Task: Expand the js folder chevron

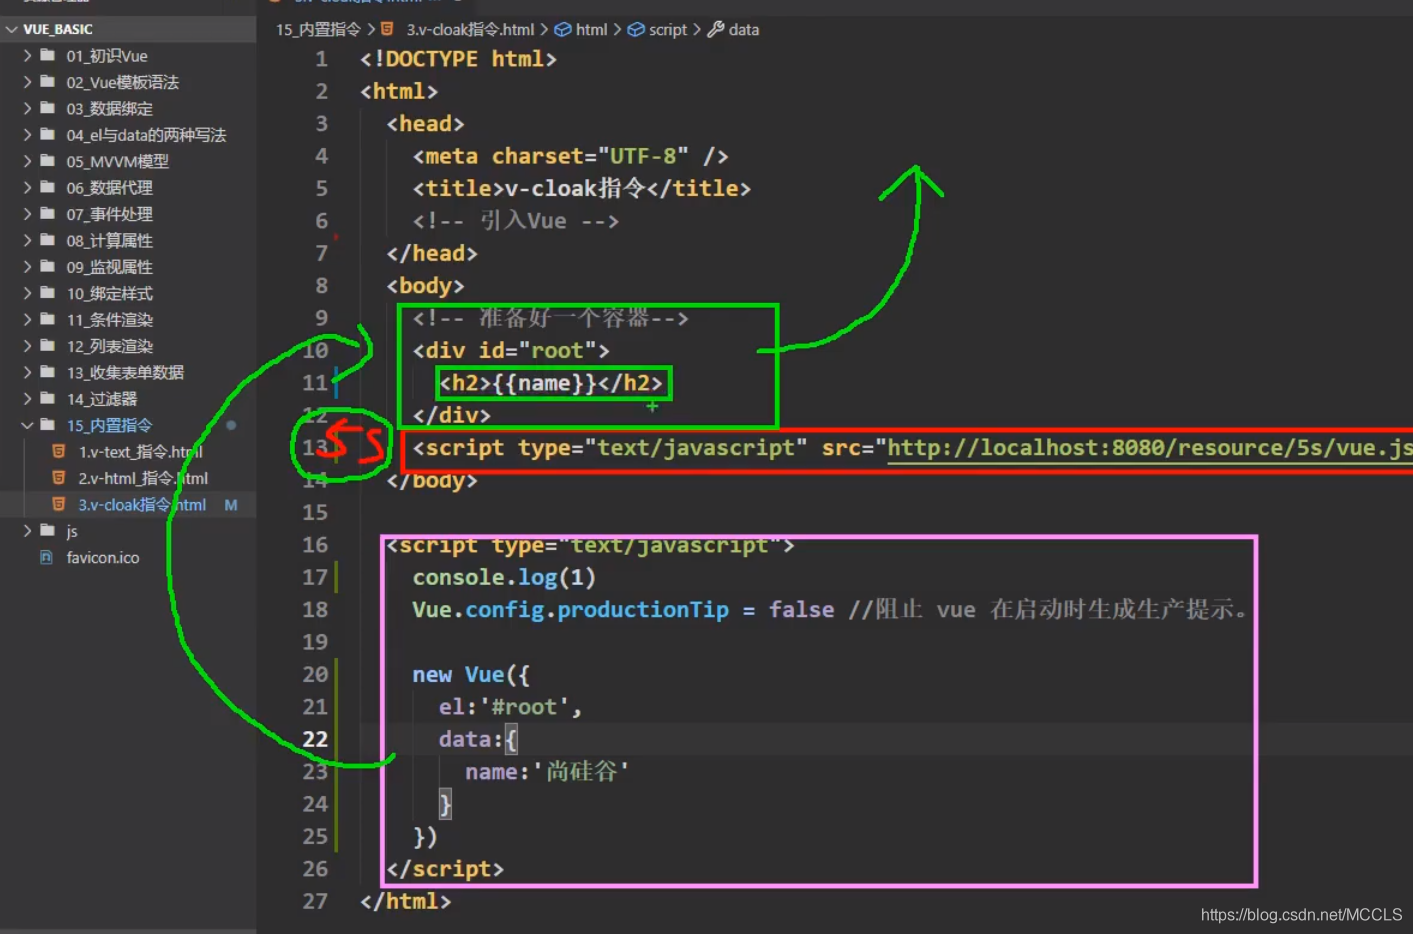Action: pyautogui.click(x=27, y=531)
